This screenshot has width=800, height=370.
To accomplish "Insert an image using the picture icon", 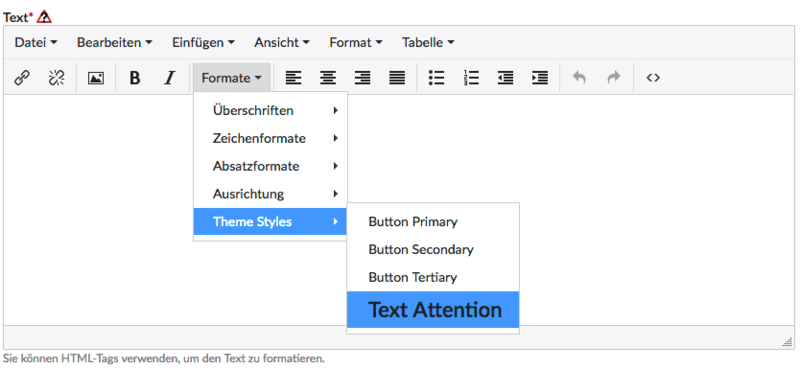I will (96, 78).
